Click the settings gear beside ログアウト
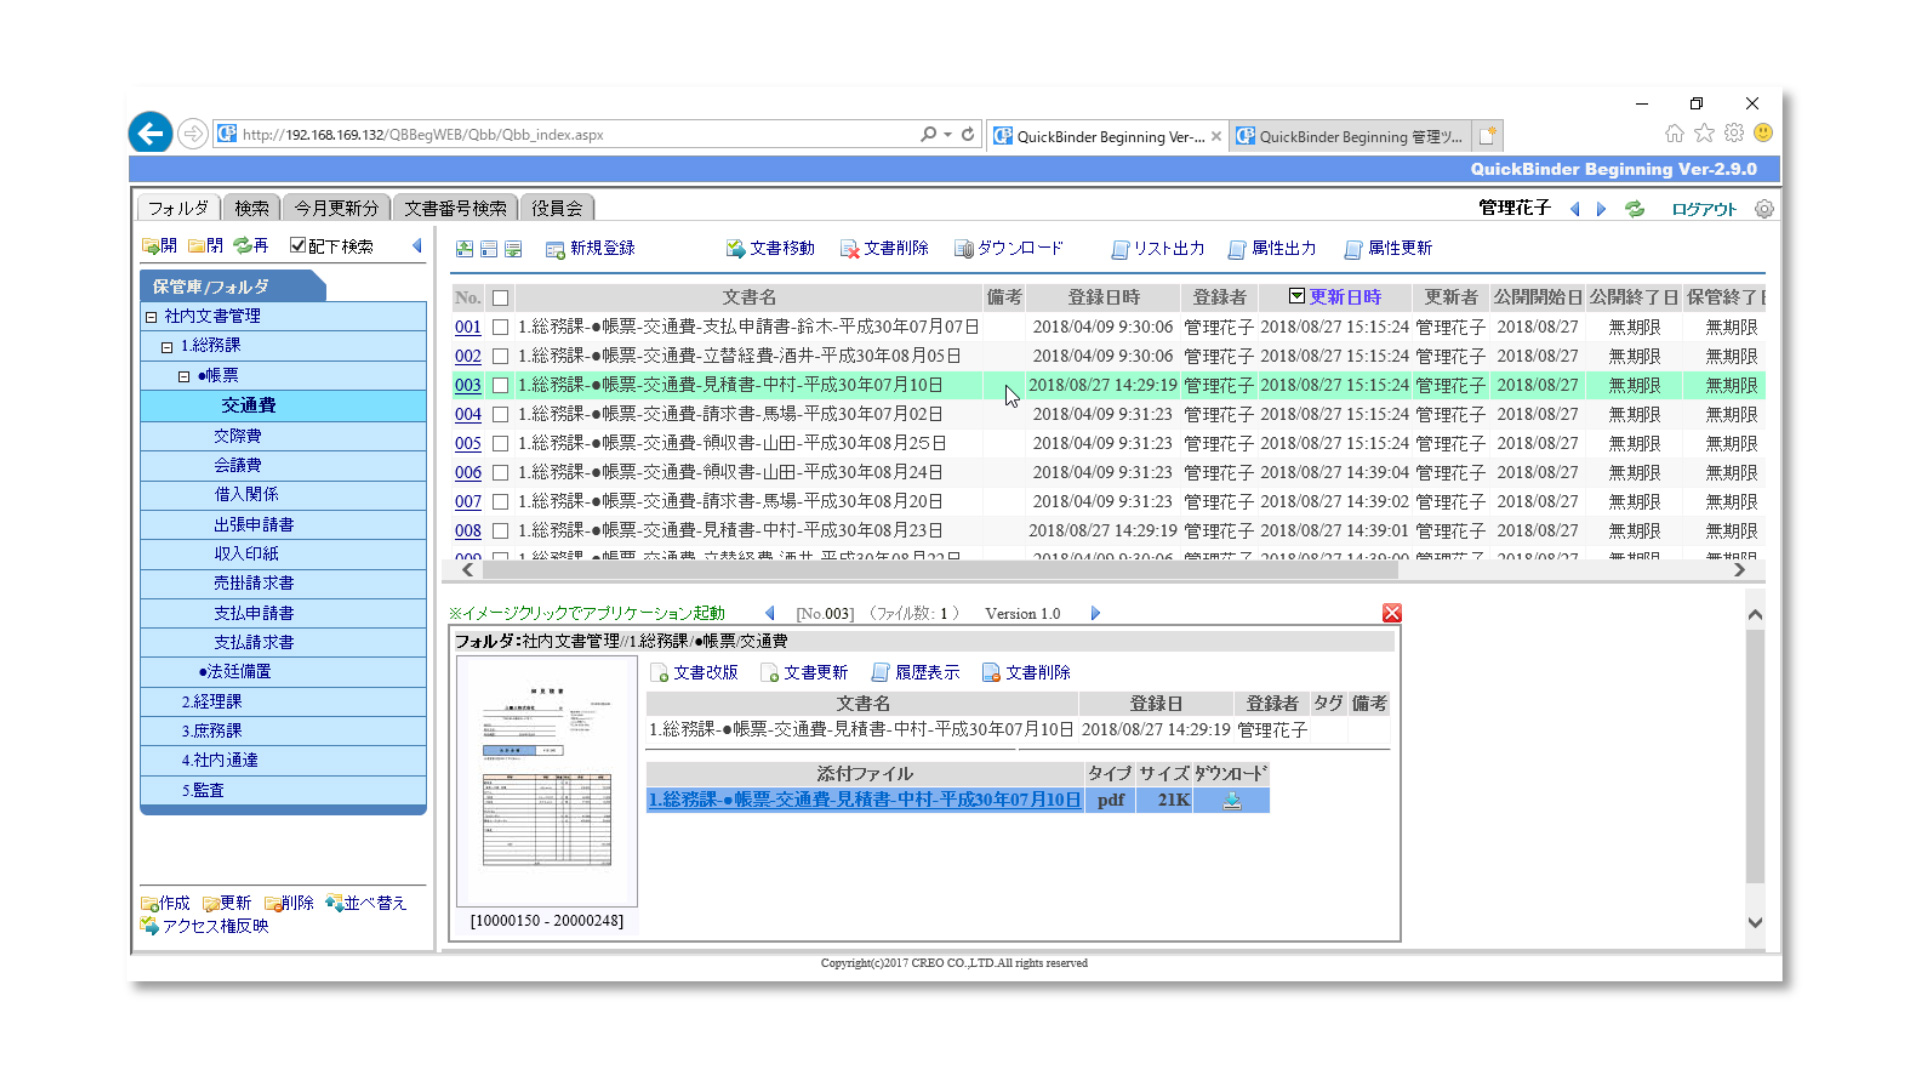Screen dimensions: 1920x1073 [x=1764, y=209]
